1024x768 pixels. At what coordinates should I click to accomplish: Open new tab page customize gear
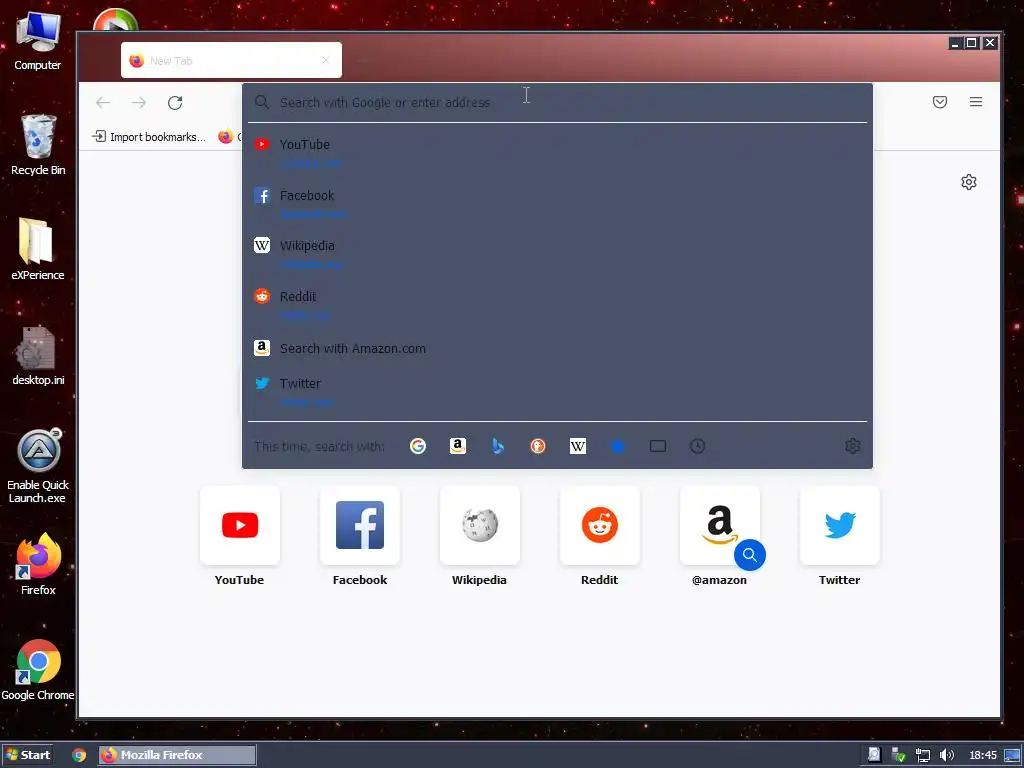(x=968, y=182)
